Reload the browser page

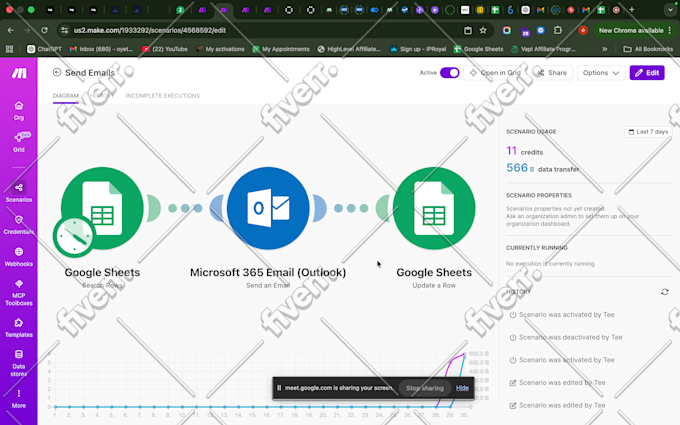point(44,30)
